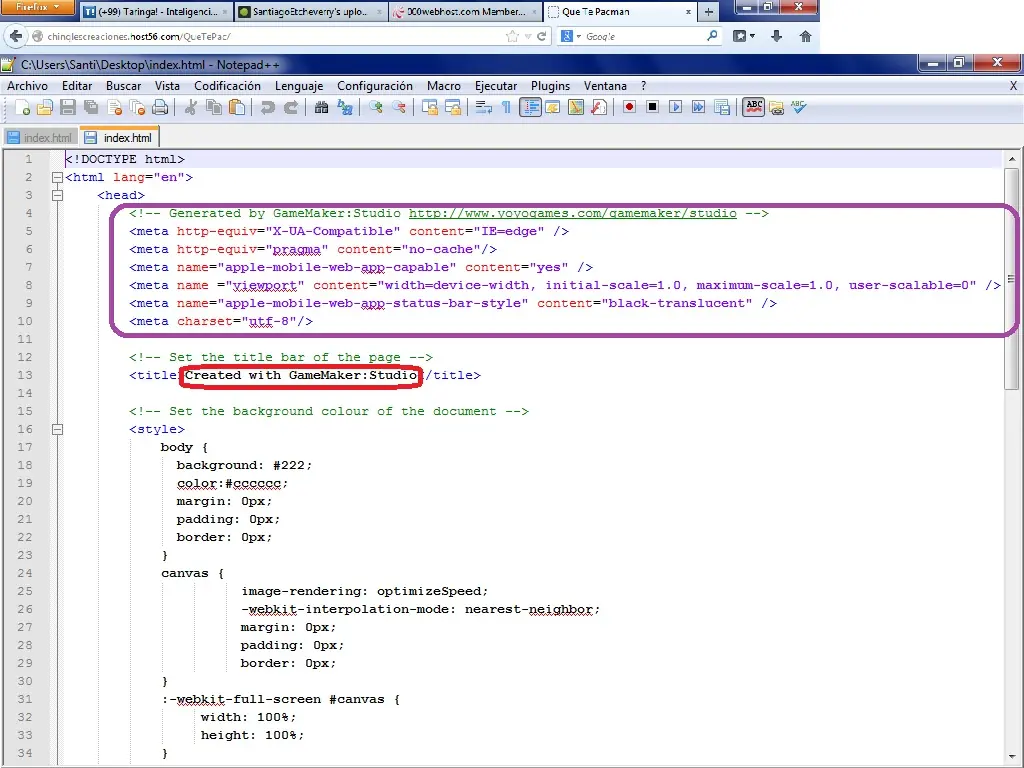This screenshot has height=768, width=1024.
Task: Click scroll-down arrow of editor scrollbar
Action: [x=1012, y=756]
